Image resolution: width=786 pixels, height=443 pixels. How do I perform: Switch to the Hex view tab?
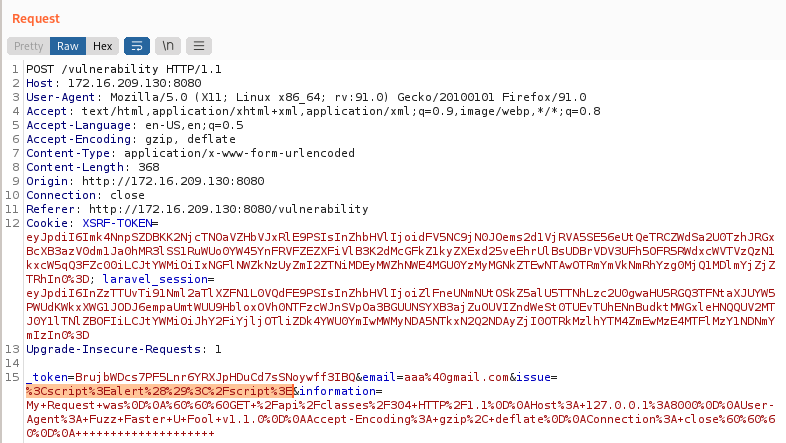point(102,46)
